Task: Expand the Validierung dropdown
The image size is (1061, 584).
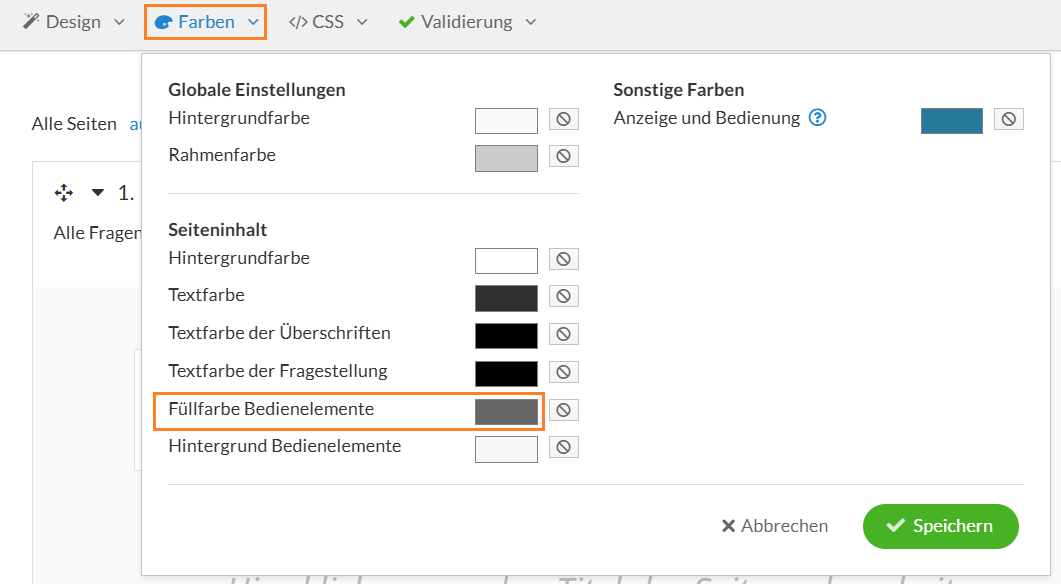Action: 467,21
